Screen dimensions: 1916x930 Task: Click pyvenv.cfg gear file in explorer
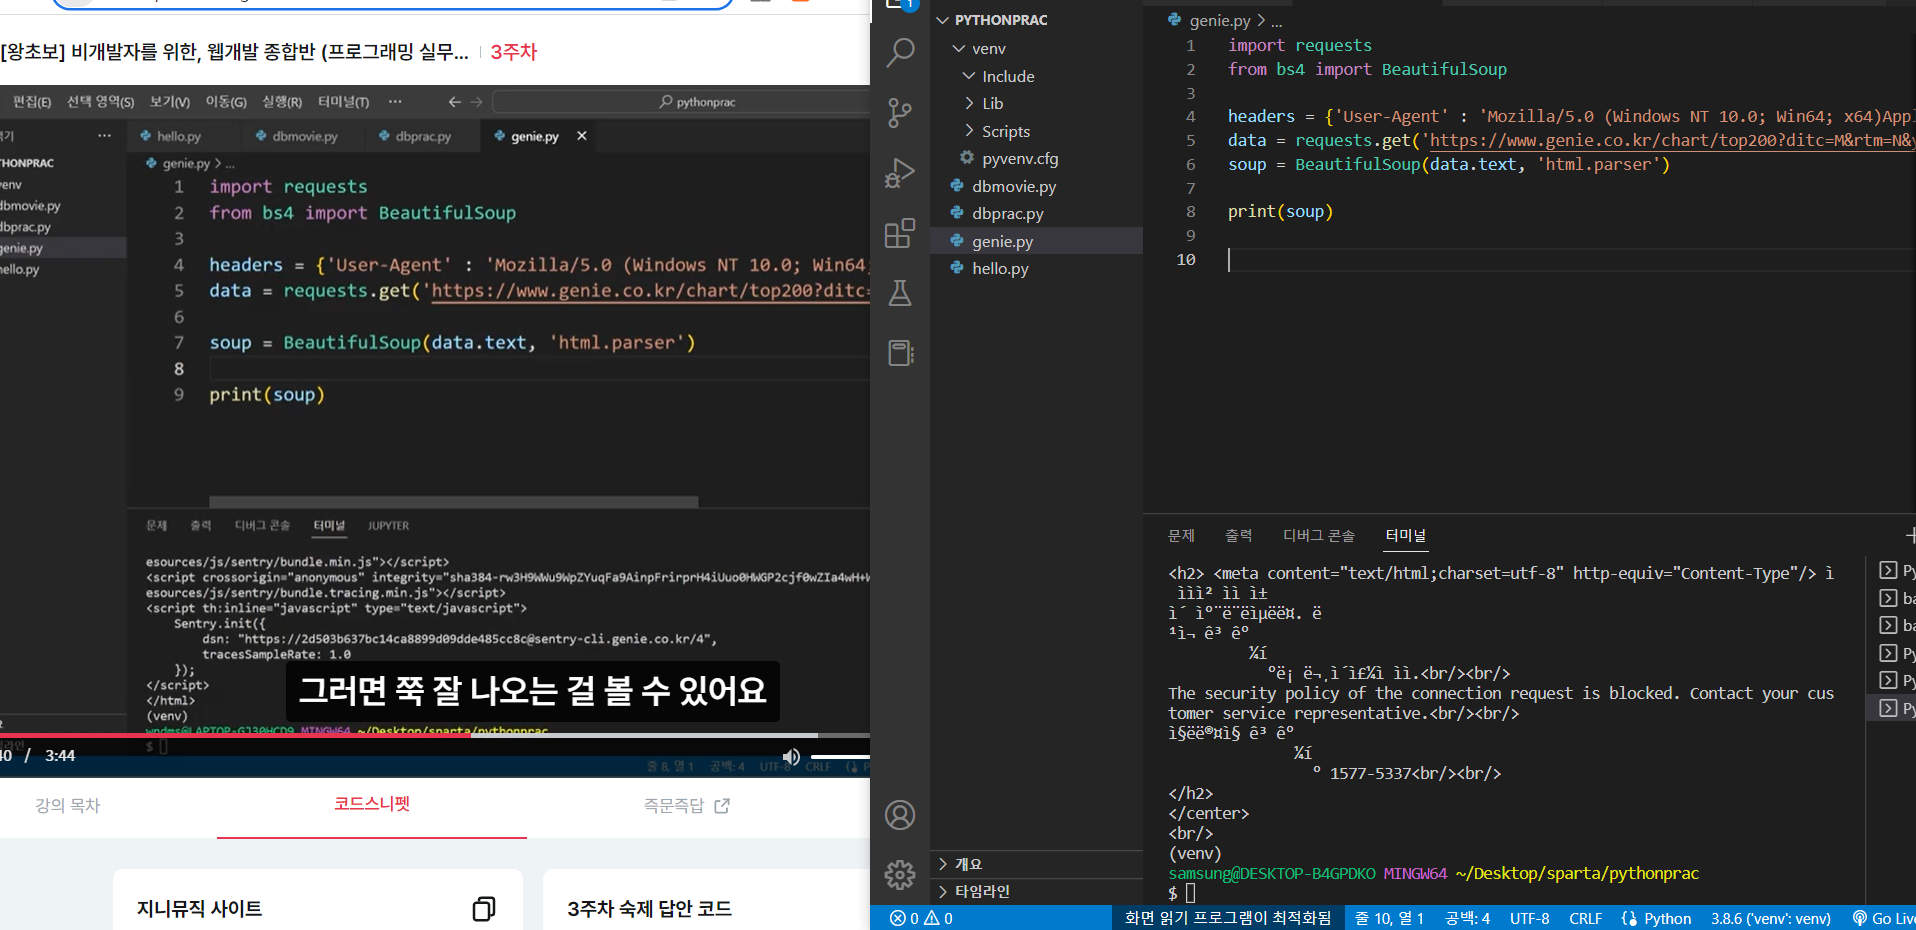click(1020, 158)
